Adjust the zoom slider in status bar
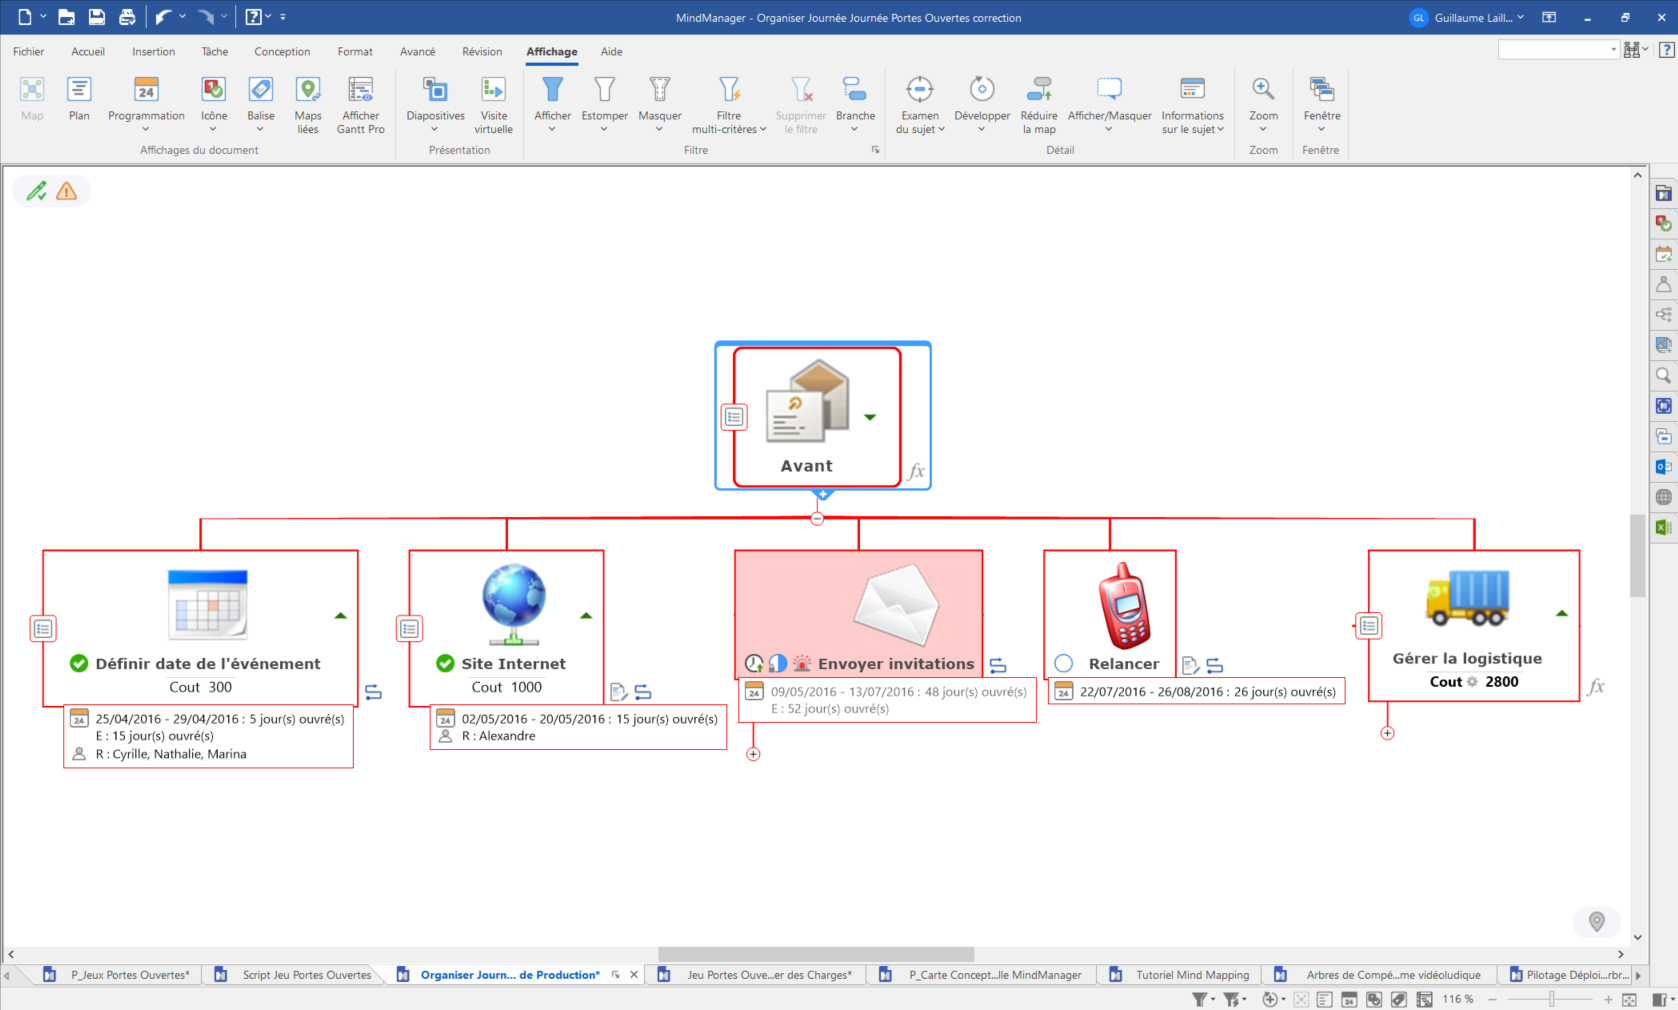The height and width of the screenshot is (1010, 1678). 1551,999
